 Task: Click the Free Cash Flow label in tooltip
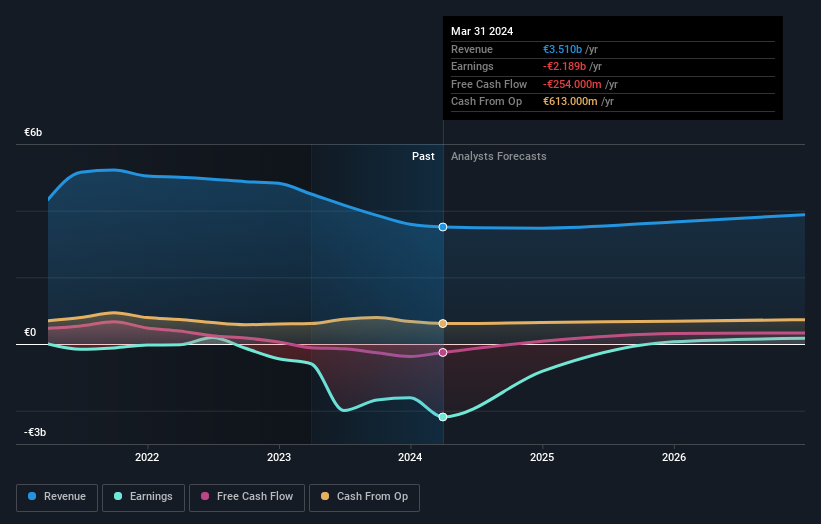click(489, 84)
